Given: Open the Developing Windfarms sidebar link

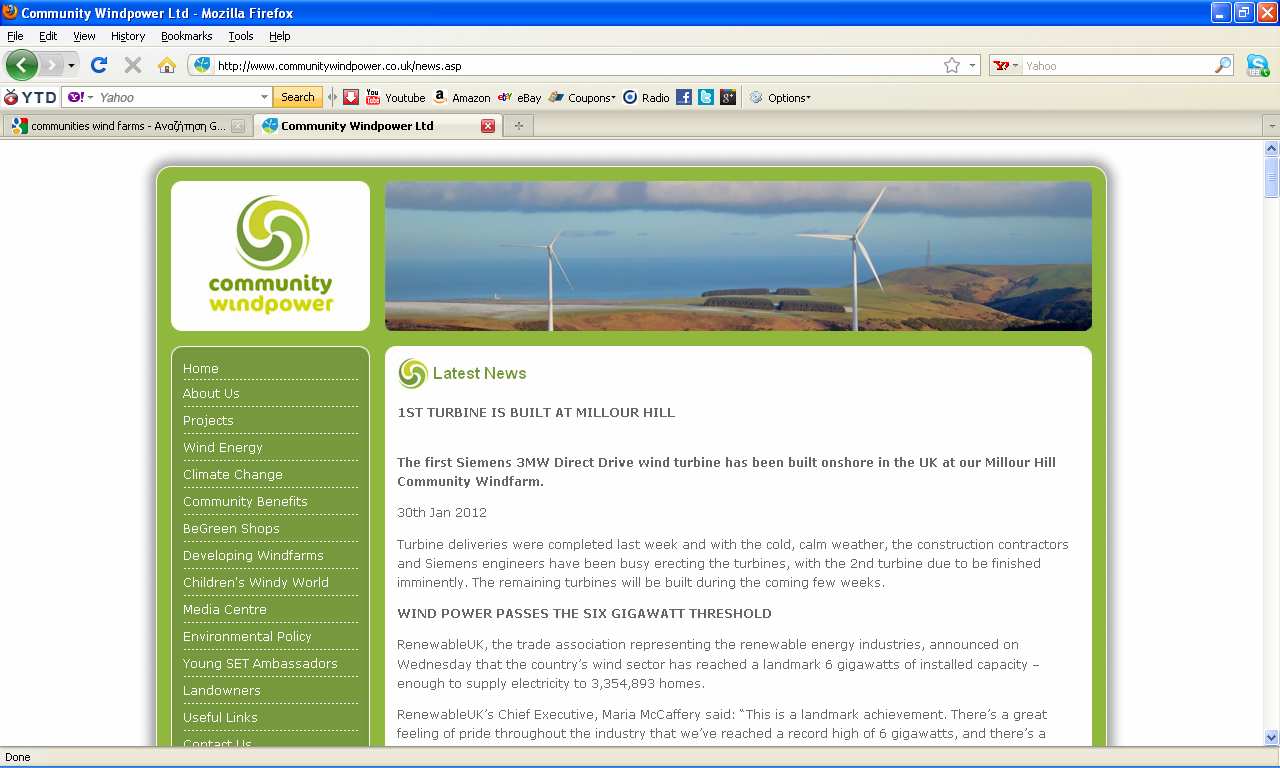Looking at the screenshot, I should (x=253, y=556).
